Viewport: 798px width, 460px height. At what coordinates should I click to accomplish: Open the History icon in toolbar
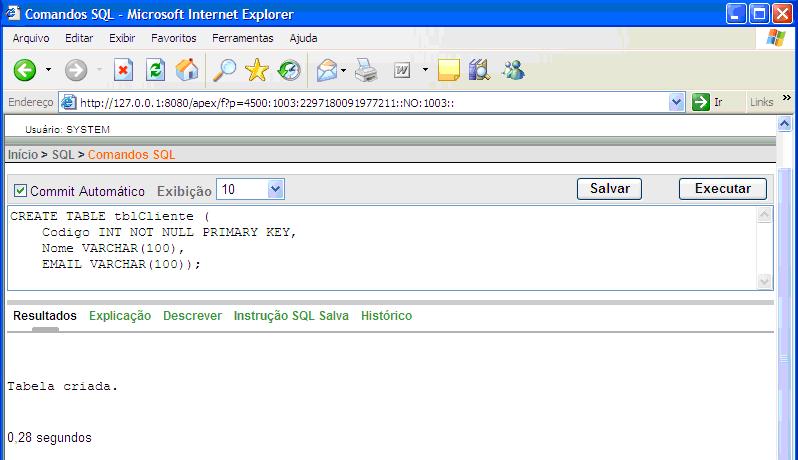point(289,70)
